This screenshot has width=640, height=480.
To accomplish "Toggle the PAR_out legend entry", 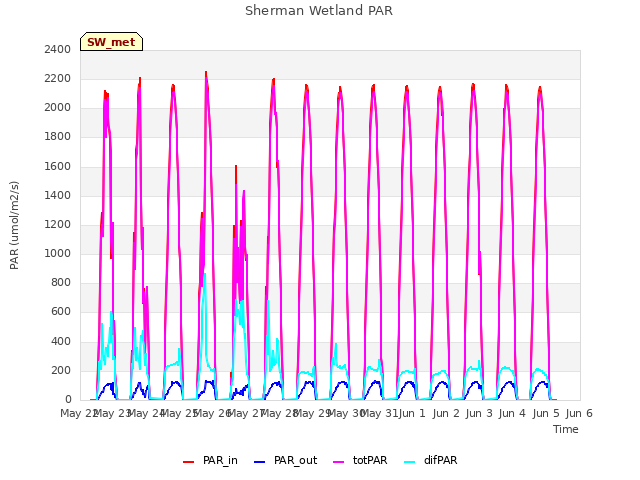I will [x=285, y=460].
